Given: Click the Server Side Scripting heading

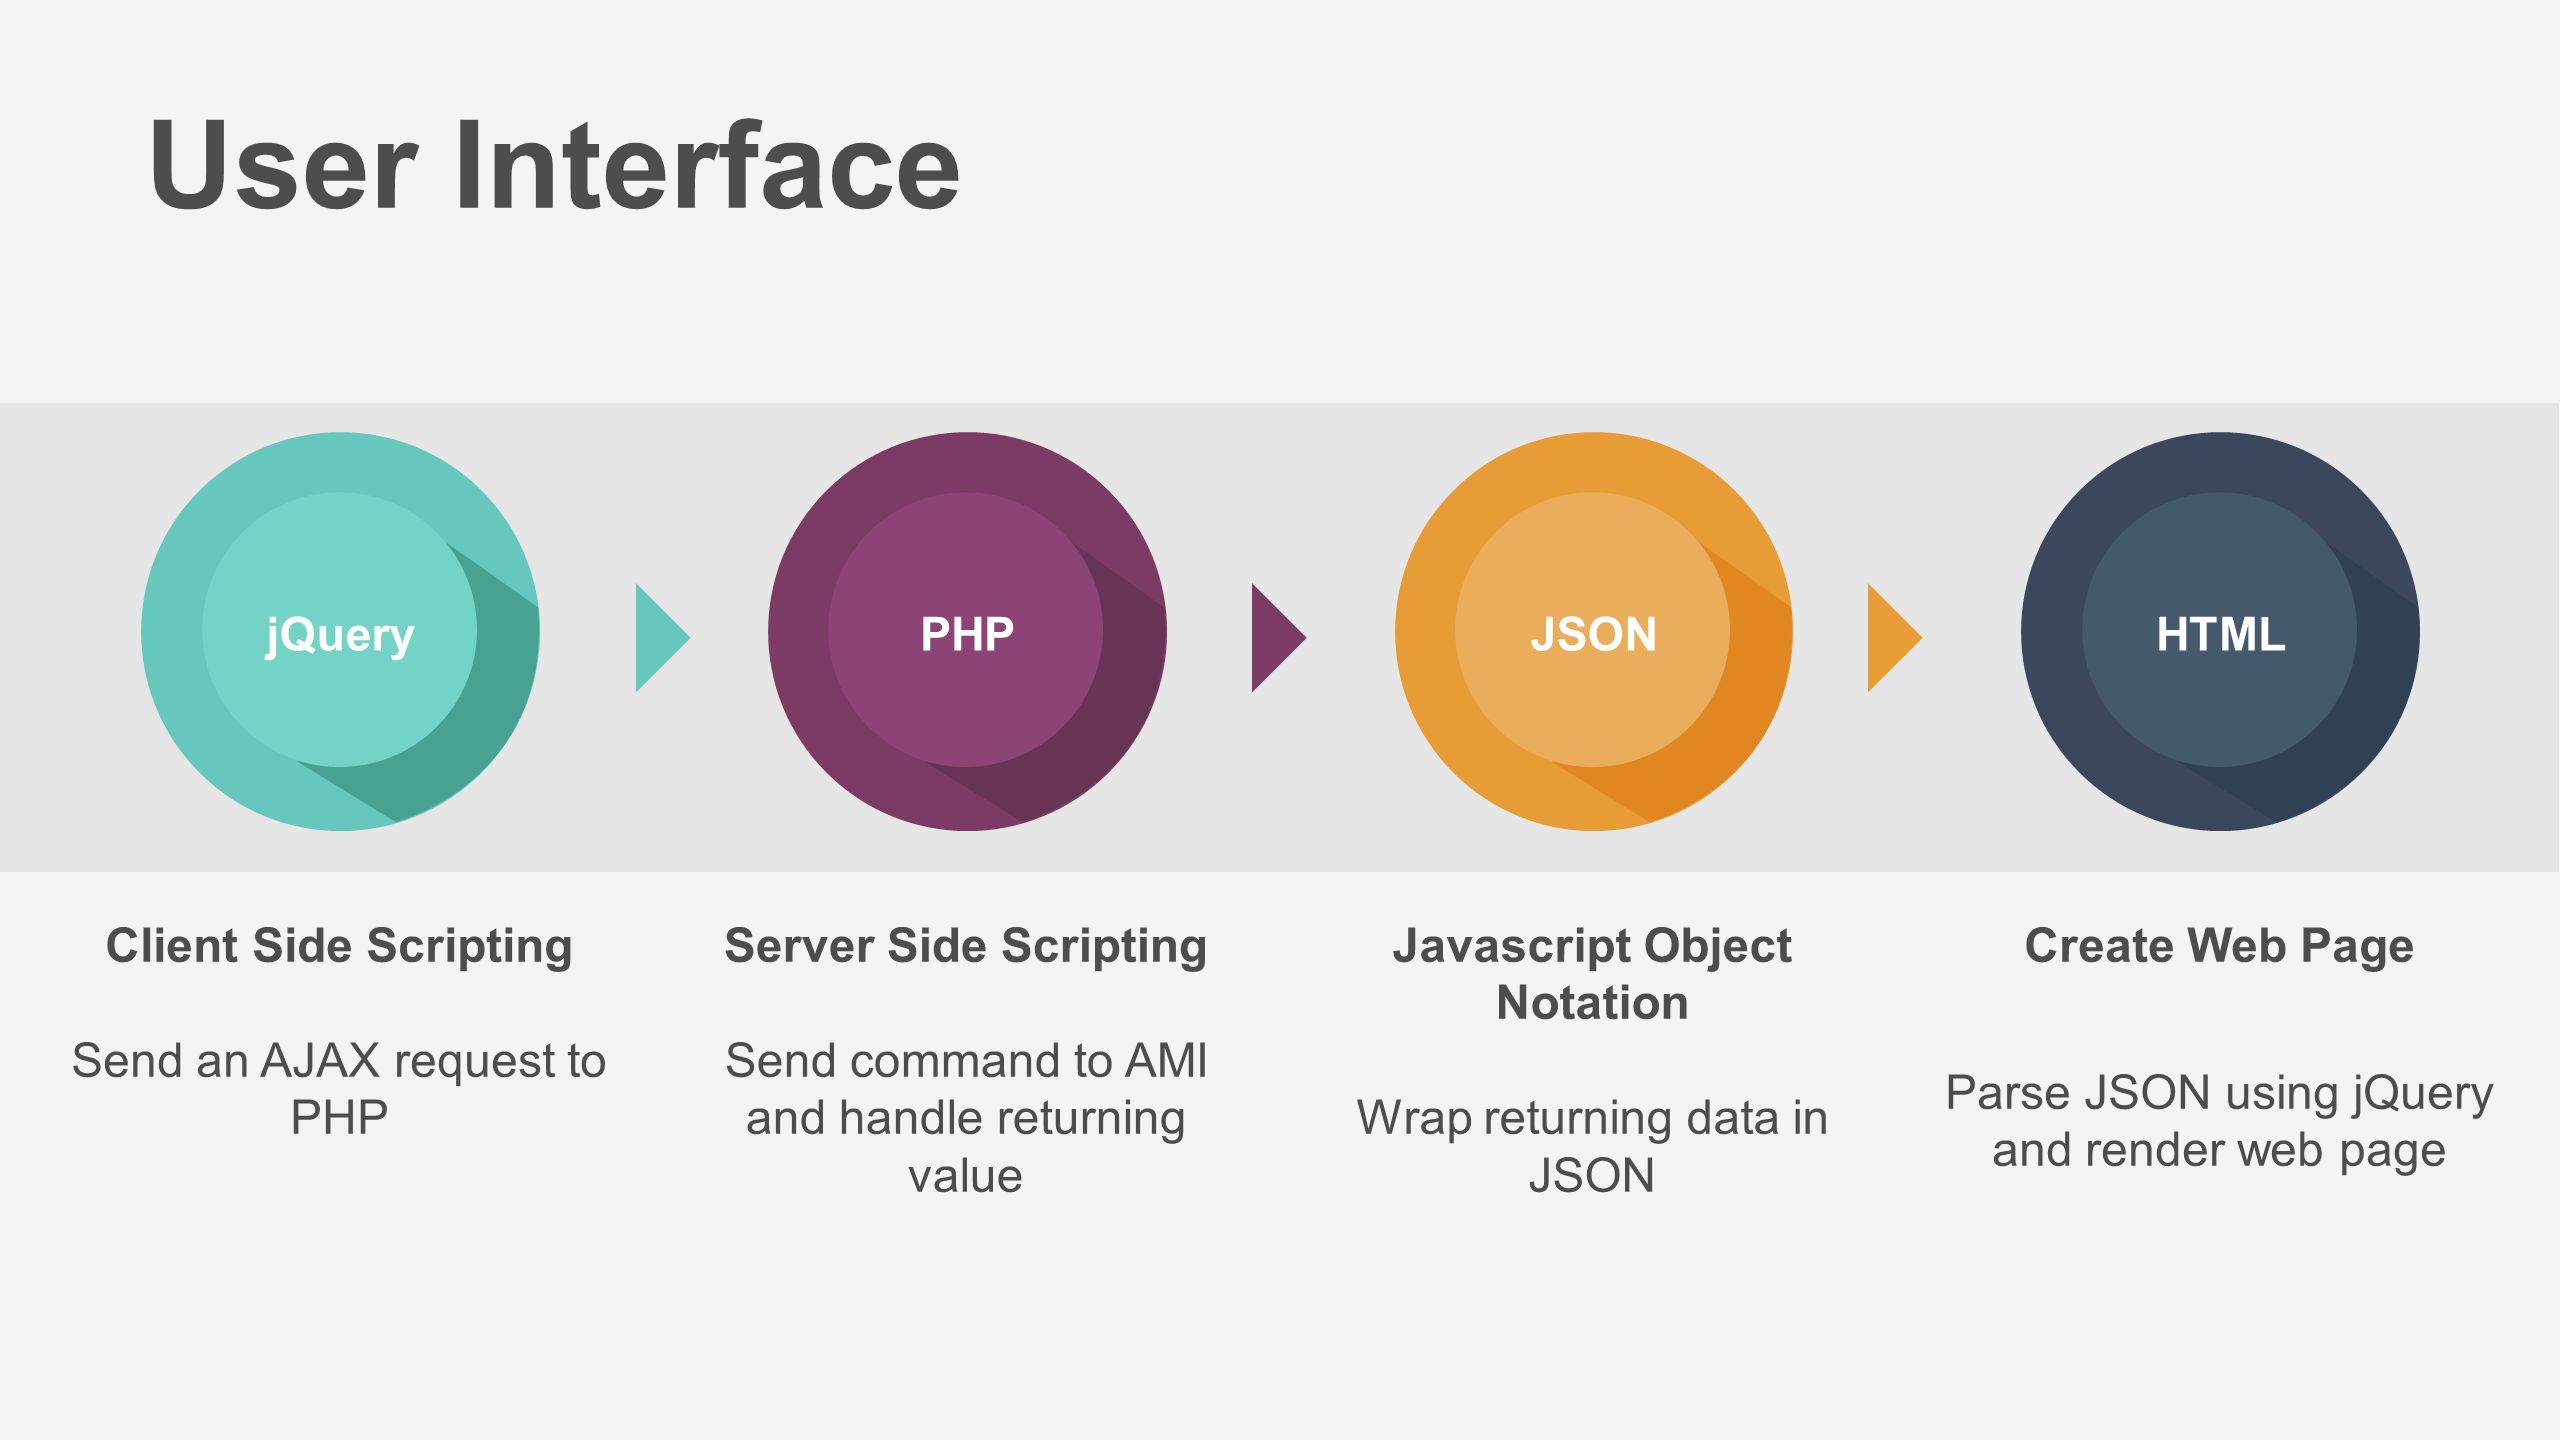Looking at the screenshot, I should pos(966,946).
